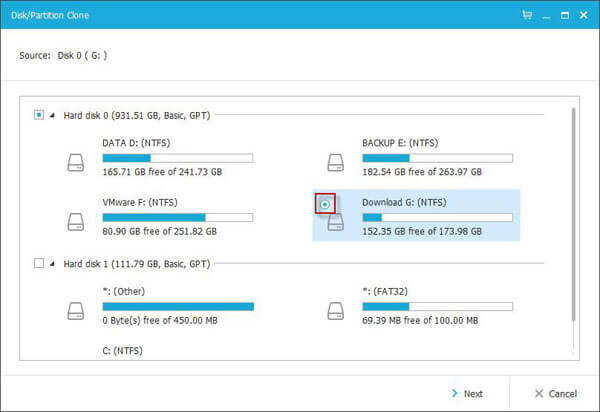
Task: Collapse the Hard disk 1 tree arrow
Action: [x=52, y=264]
